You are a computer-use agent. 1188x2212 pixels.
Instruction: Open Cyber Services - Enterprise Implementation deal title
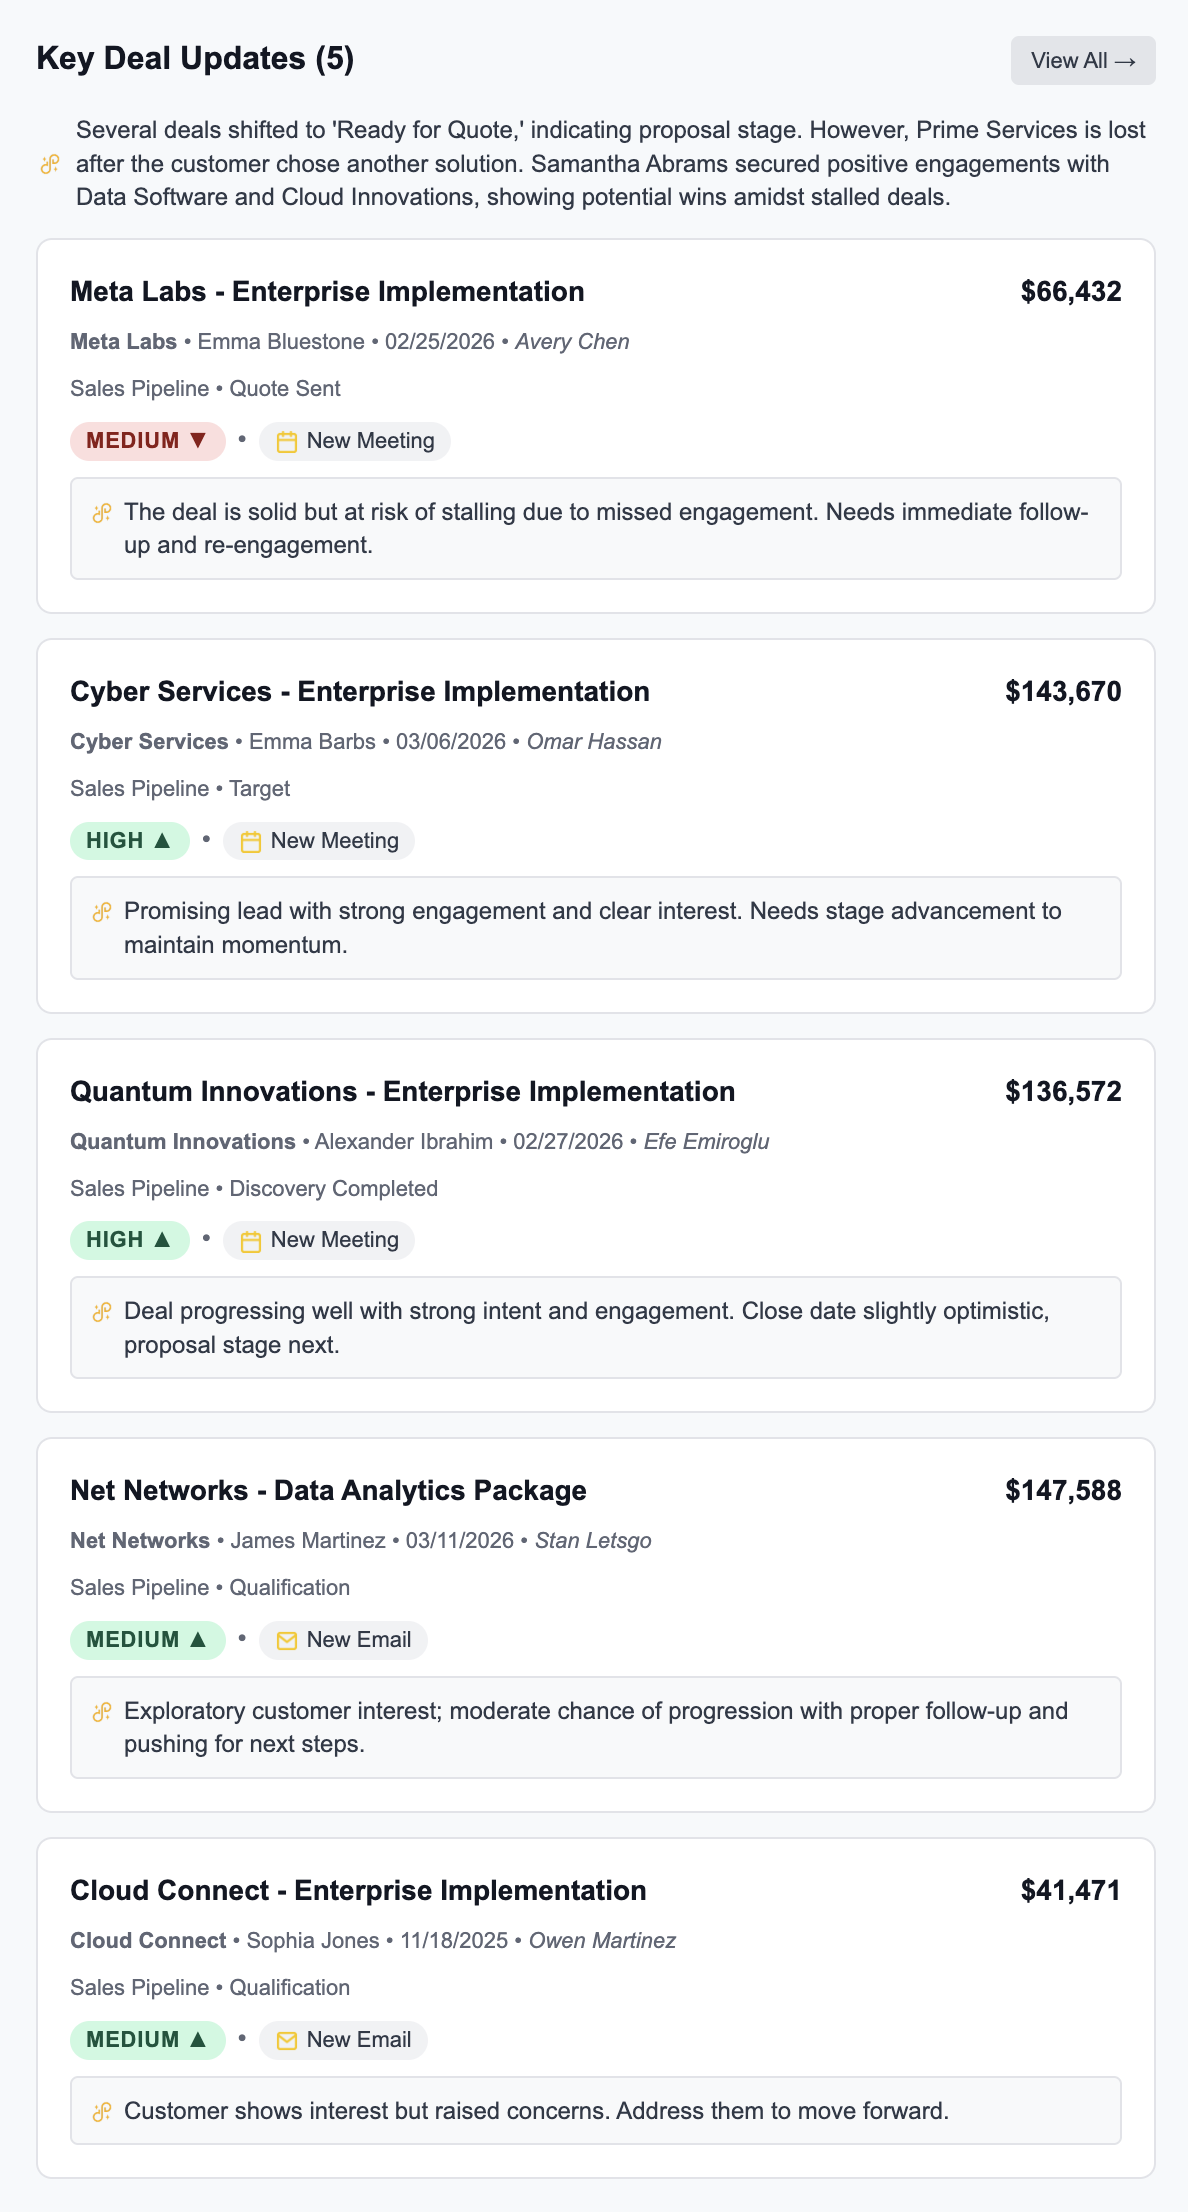(x=359, y=692)
